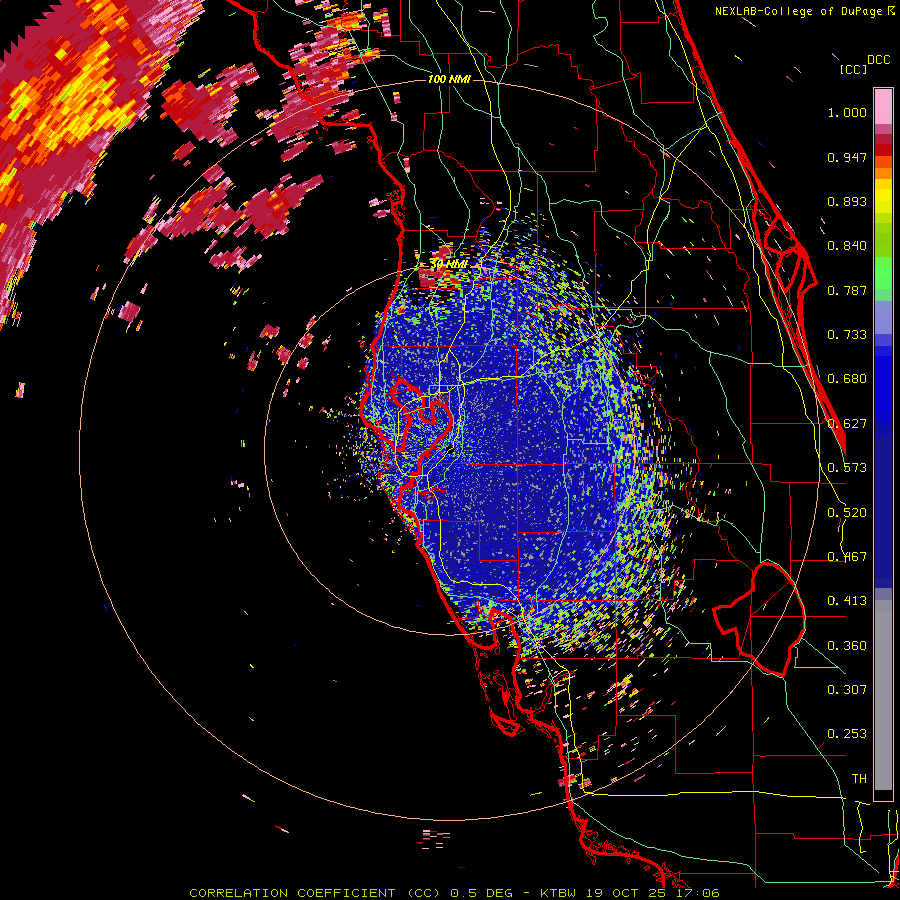Click the 17:06 timestamp in caption
Screen dimensions: 900x900
click(x=697, y=893)
